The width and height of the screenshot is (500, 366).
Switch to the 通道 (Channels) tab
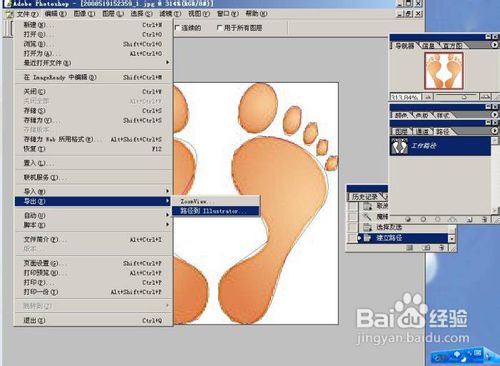[422, 132]
